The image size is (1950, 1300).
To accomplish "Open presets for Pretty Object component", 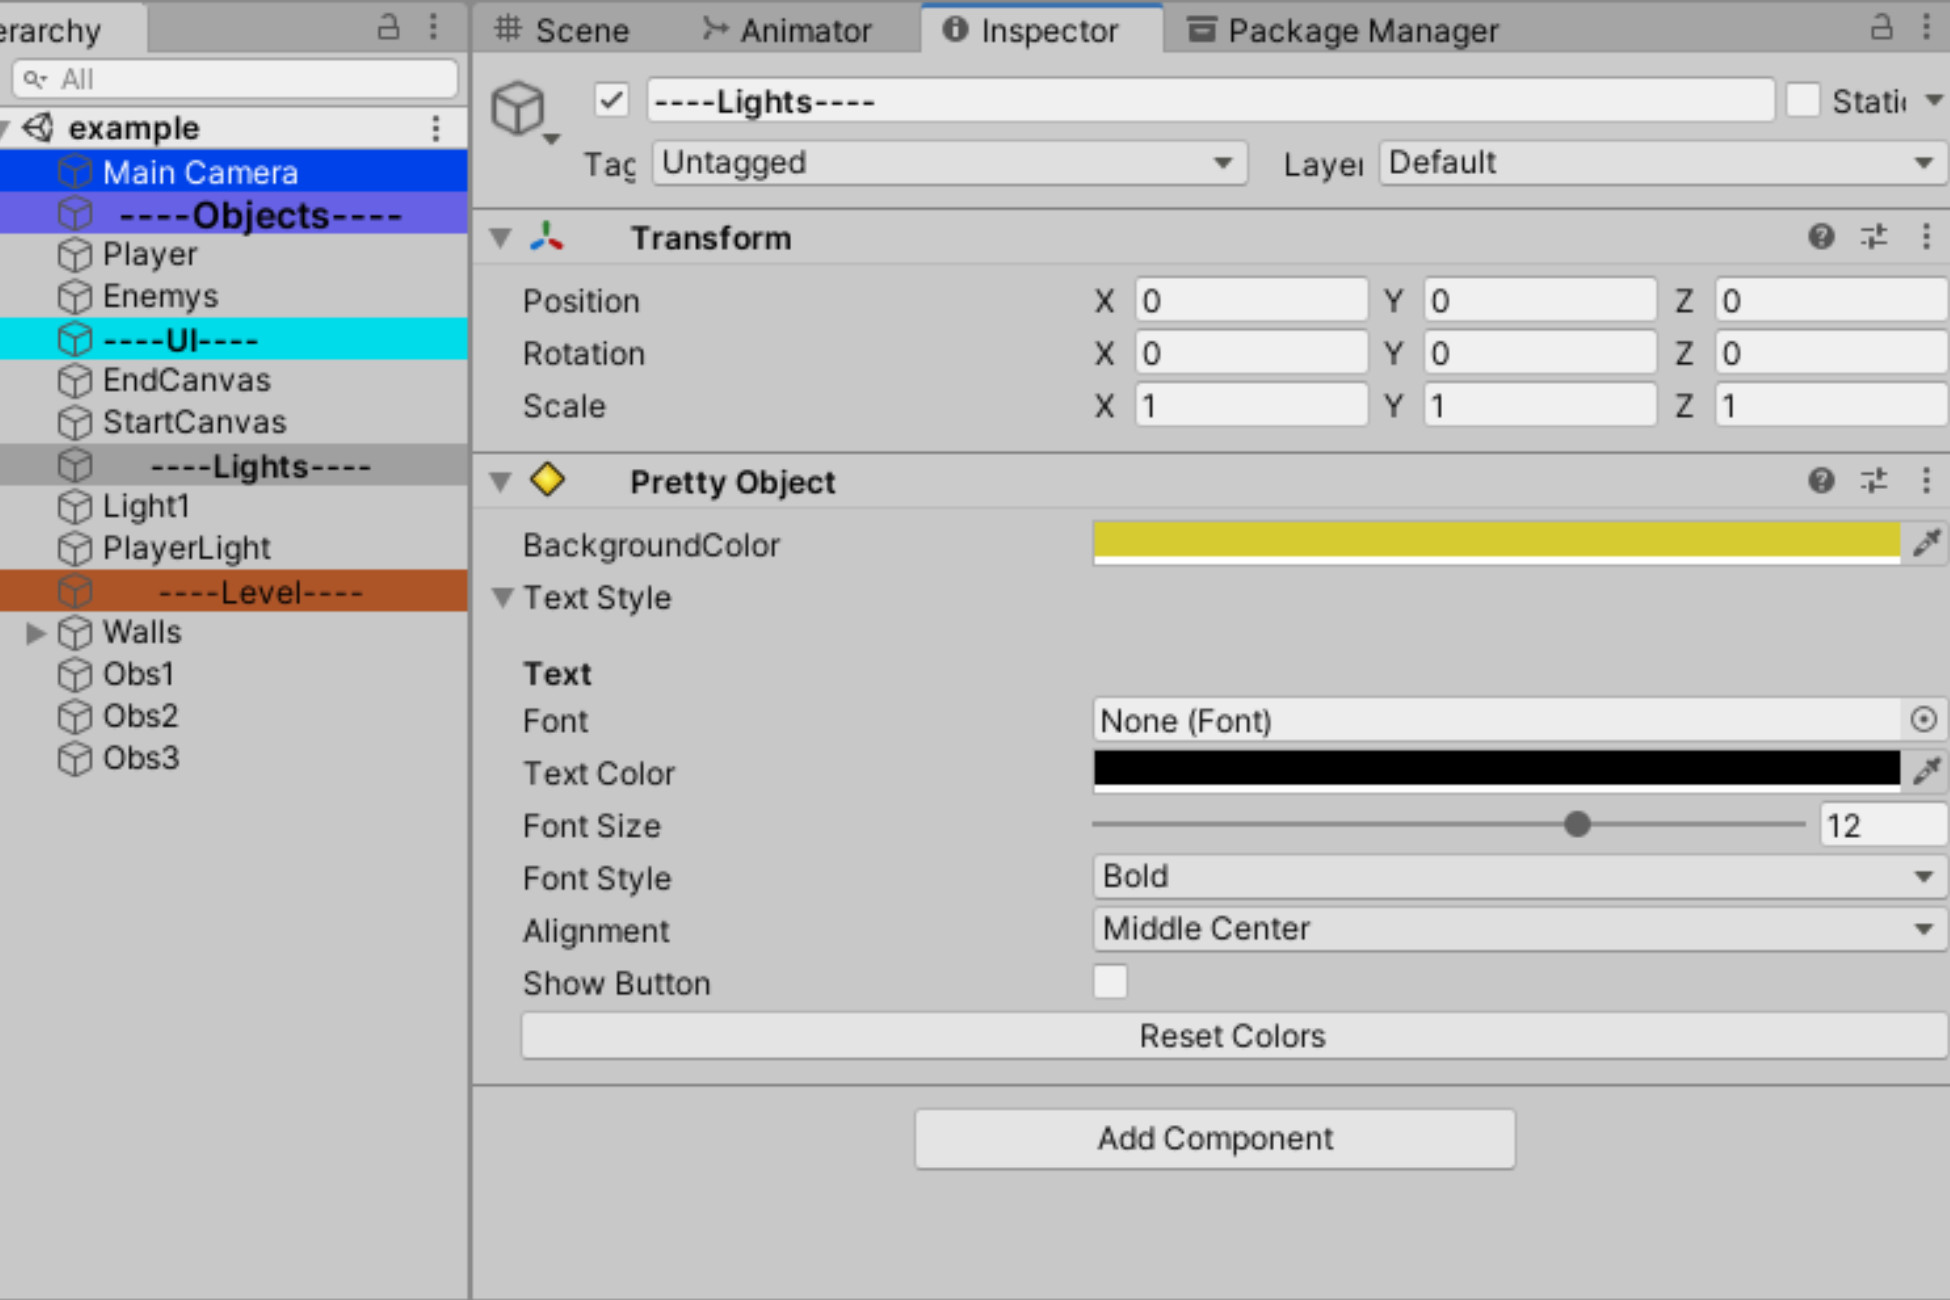I will [x=1873, y=481].
